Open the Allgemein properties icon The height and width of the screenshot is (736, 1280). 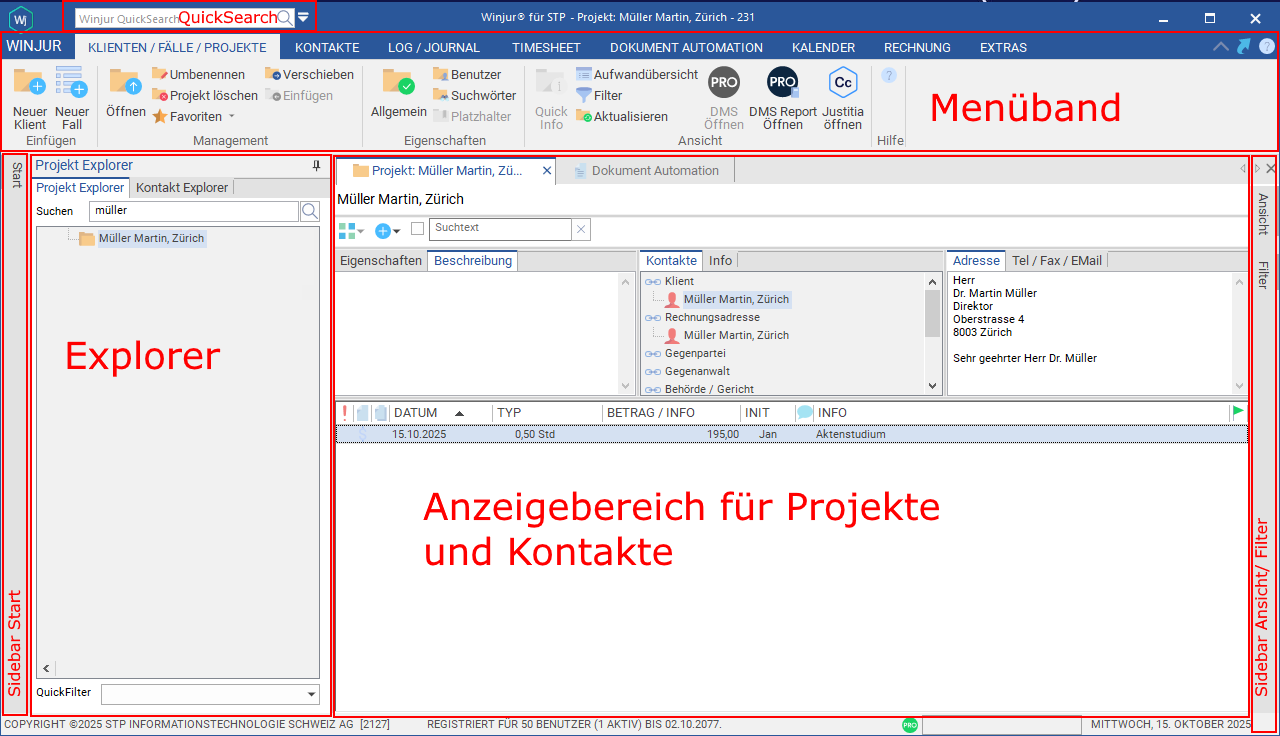(398, 83)
